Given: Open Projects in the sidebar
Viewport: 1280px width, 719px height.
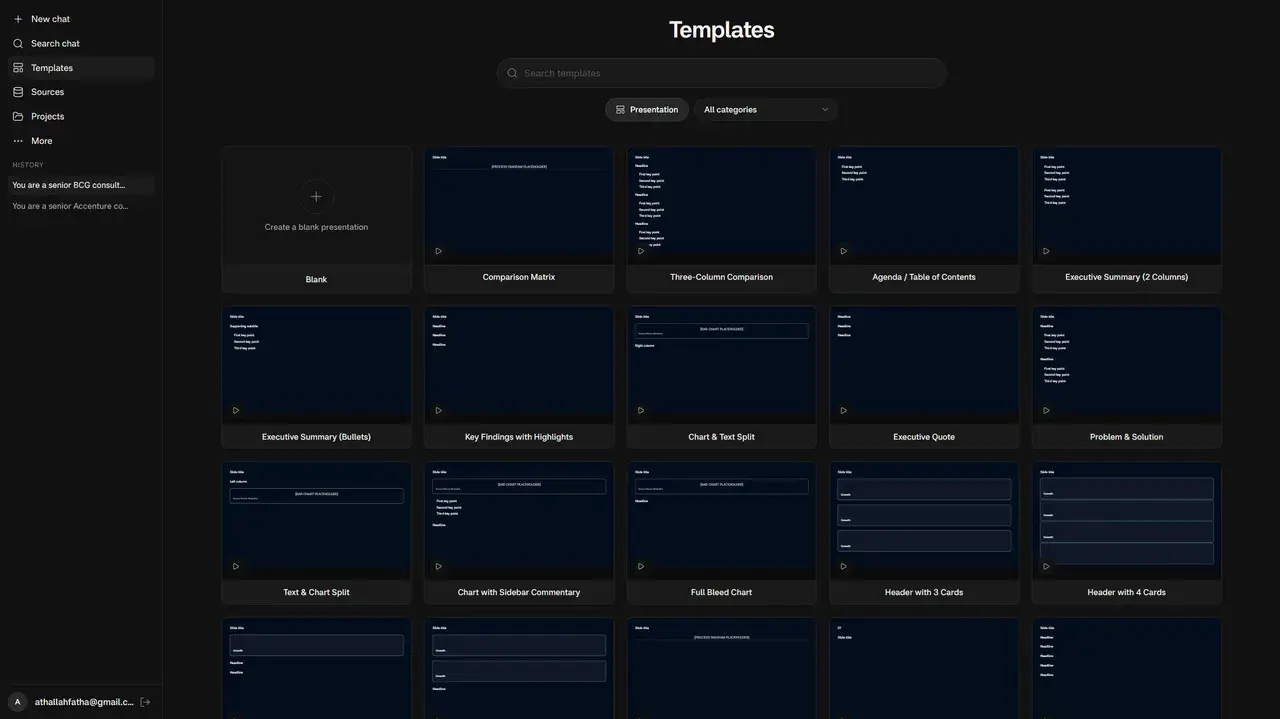Looking at the screenshot, I should click(81, 116).
